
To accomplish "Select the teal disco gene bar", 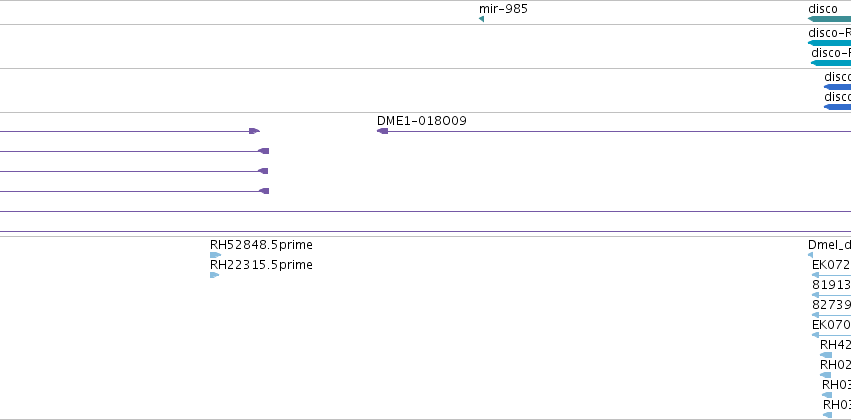I will point(829,19).
